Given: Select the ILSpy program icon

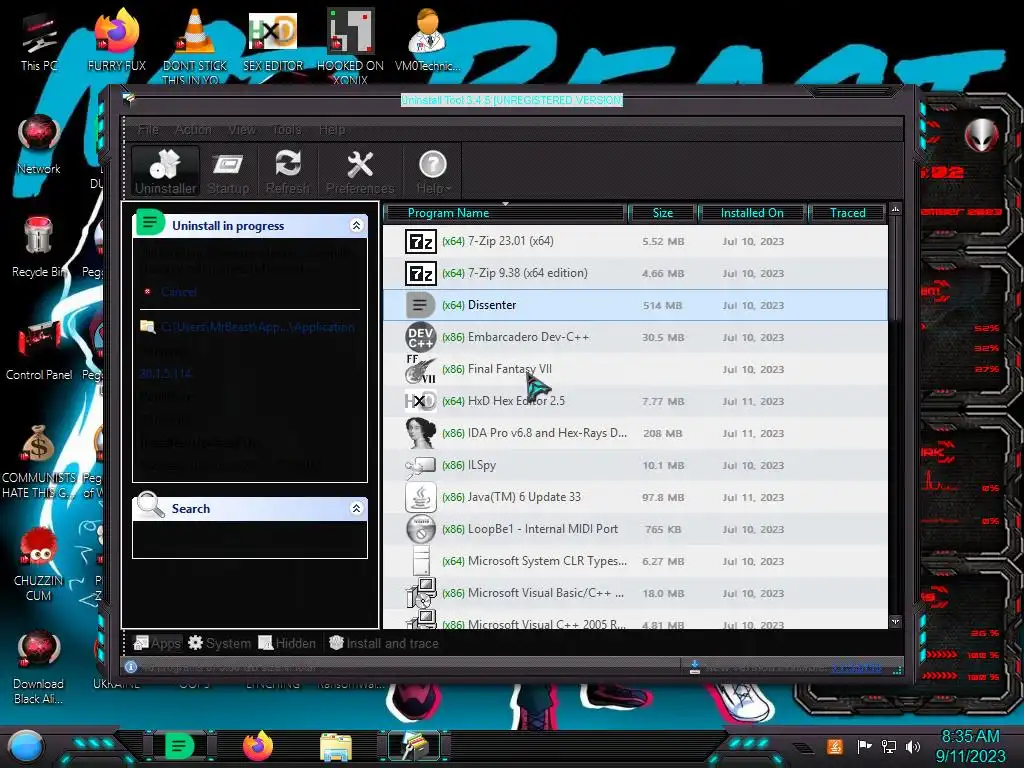Looking at the screenshot, I should tap(421, 465).
